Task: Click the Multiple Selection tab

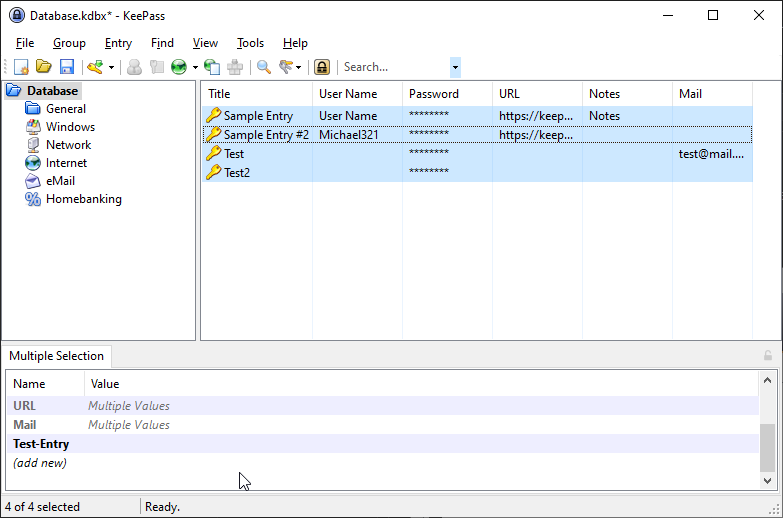Action: pos(56,356)
